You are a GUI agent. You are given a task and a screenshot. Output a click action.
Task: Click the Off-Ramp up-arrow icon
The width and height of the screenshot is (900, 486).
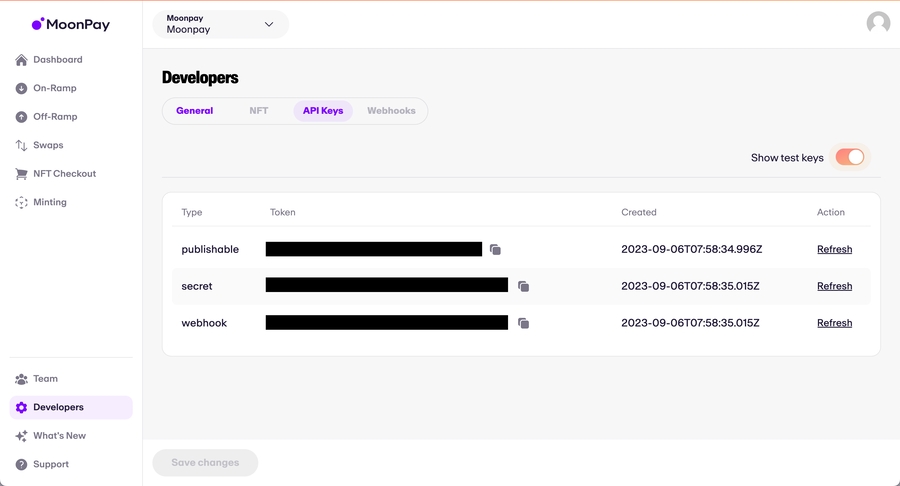[x=21, y=117]
